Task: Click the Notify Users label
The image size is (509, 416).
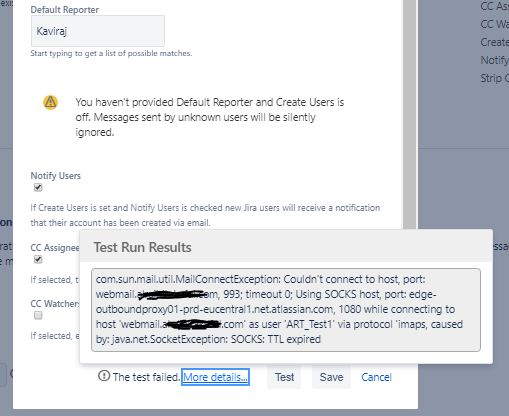Action: [x=56, y=176]
